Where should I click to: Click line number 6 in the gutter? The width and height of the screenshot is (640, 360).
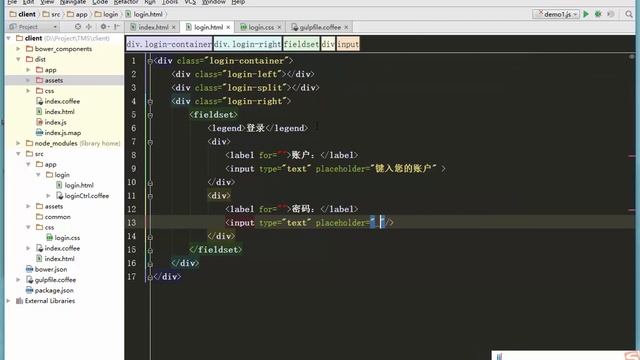coord(133,128)
